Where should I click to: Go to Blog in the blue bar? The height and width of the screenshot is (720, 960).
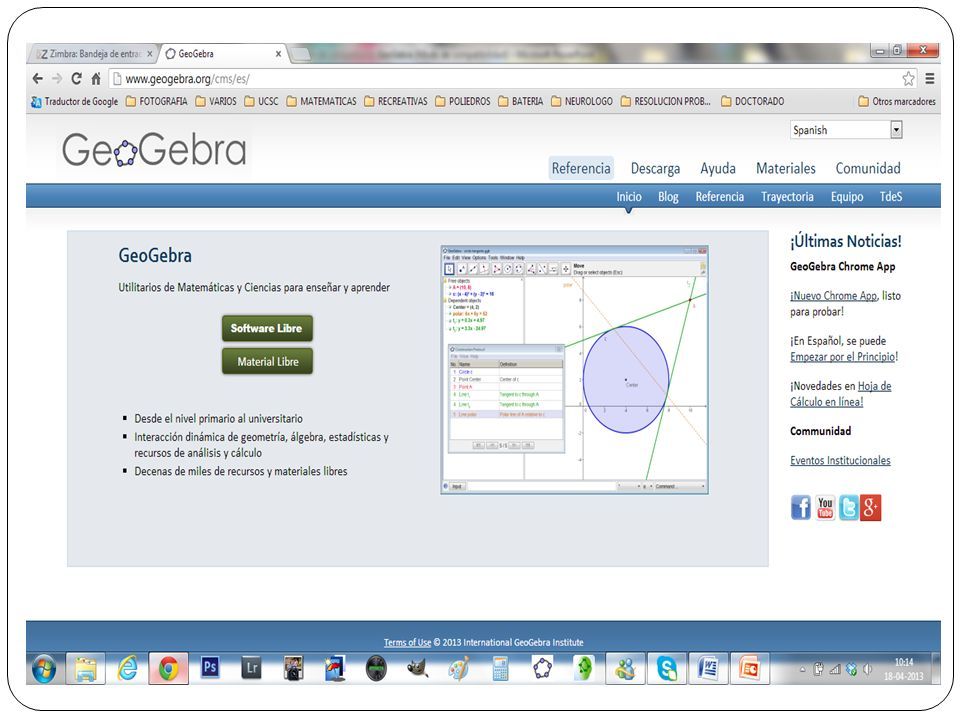(668, 197)
